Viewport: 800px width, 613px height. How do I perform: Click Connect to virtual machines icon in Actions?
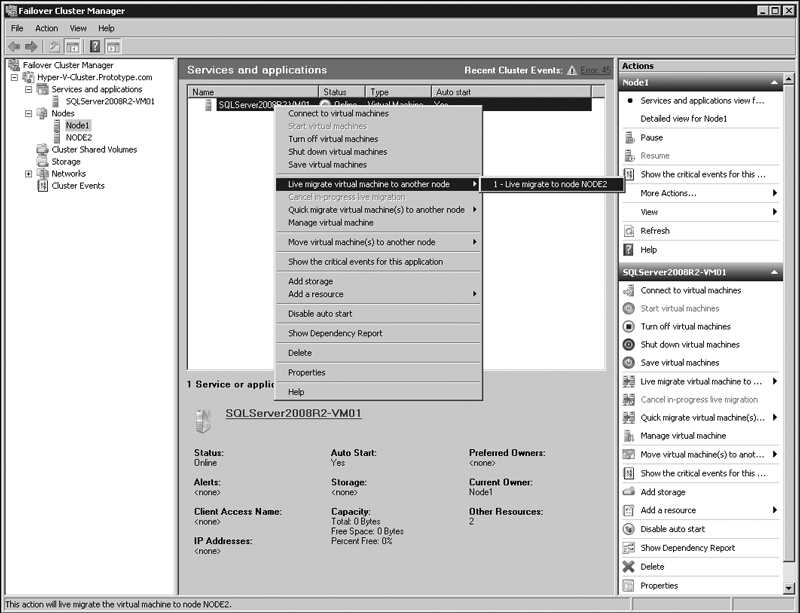629,290
